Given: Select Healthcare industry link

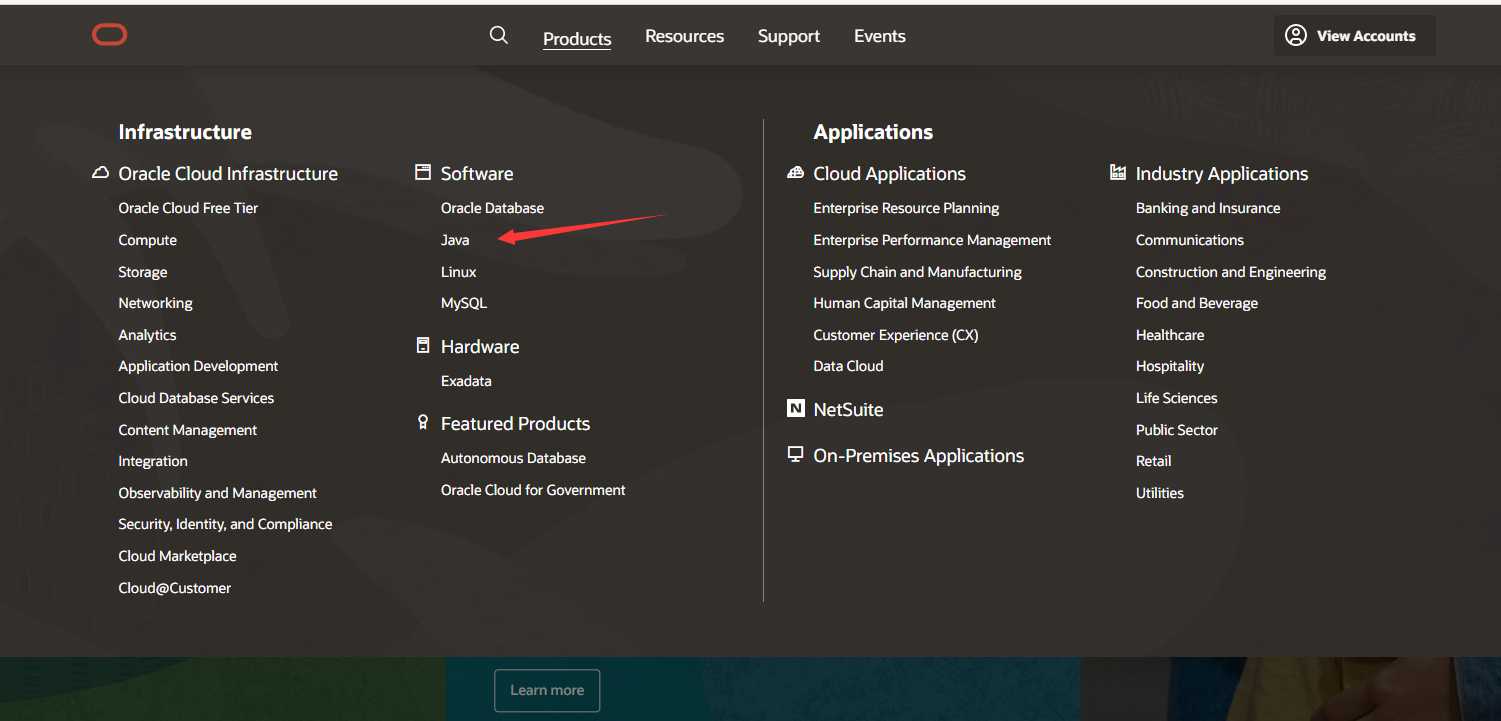Looking at the screenshot, I should [x=1170, y=335].
